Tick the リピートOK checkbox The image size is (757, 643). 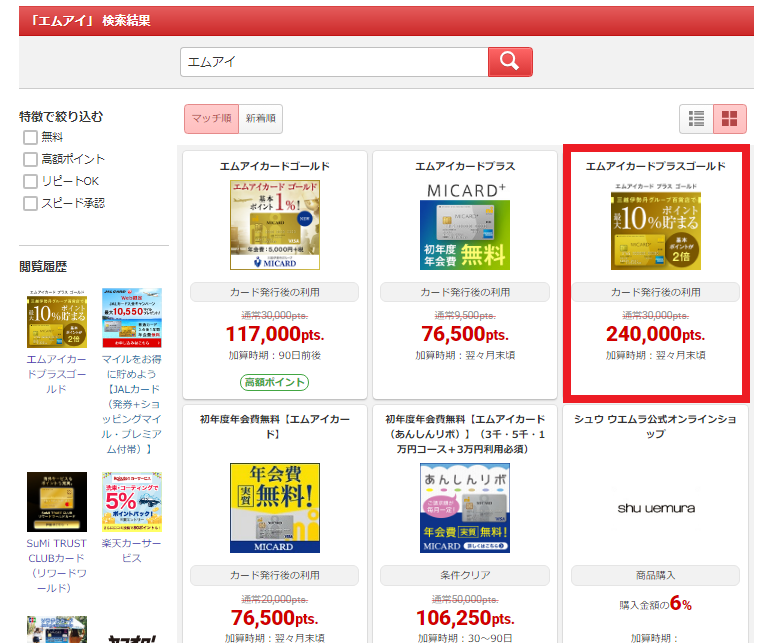(x=30, y=182)
